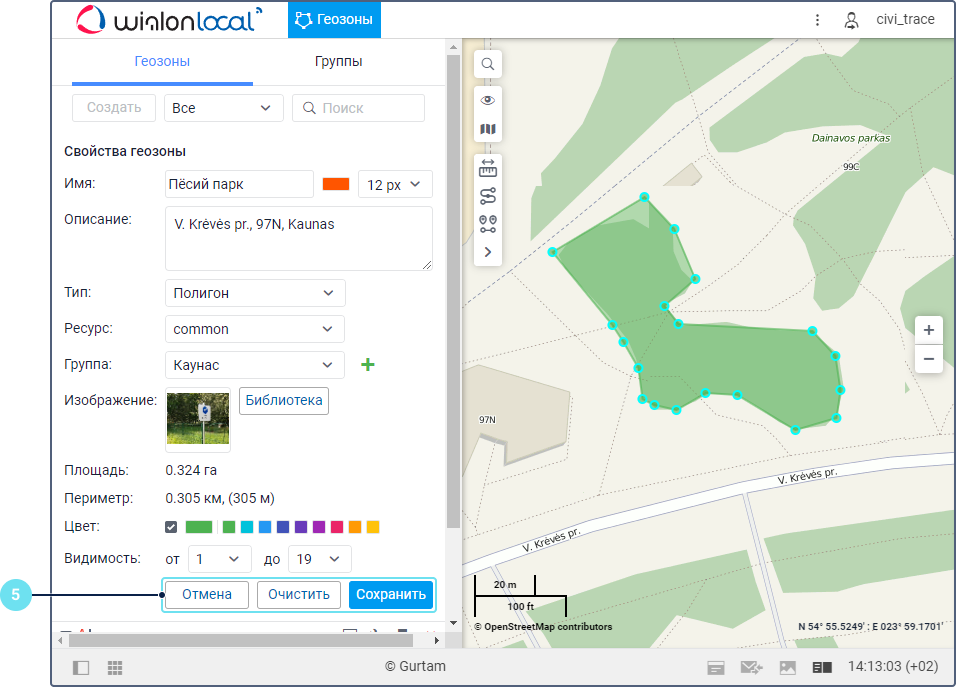Click the Сохранить button
The image size is (956, 687).
(x=391, y=594)
